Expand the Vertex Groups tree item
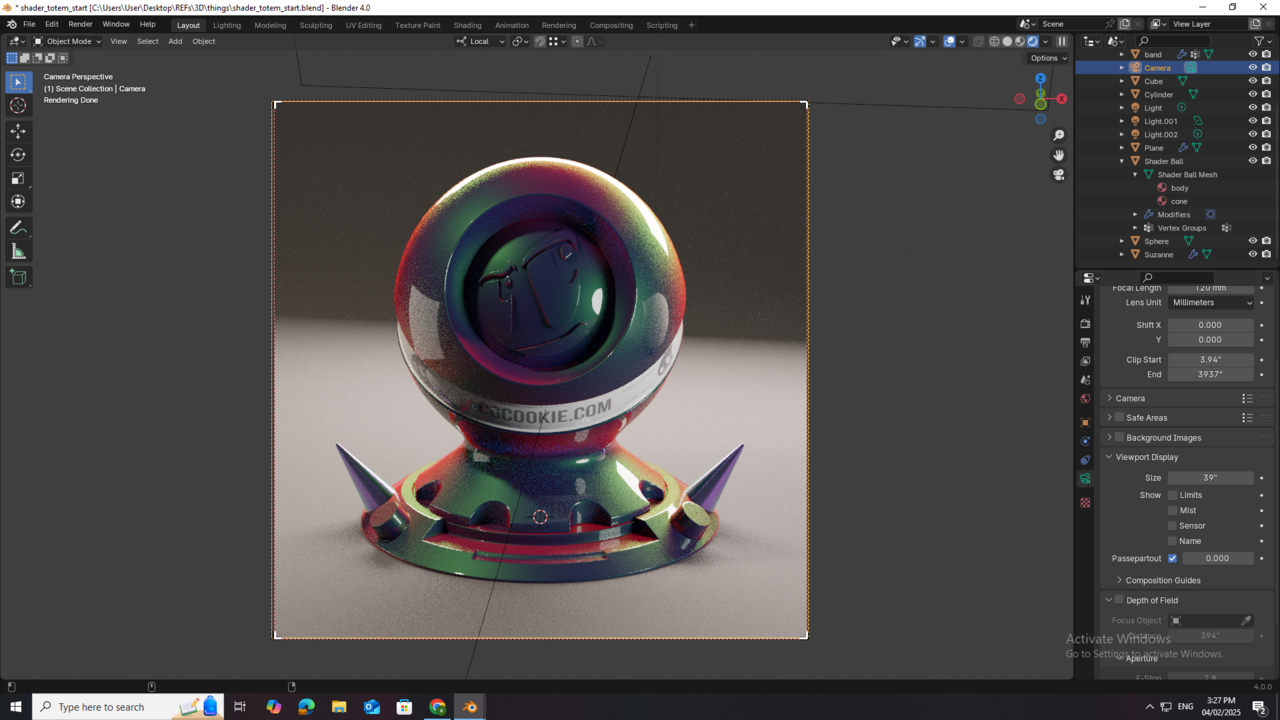Screen dimensions: 1280x720 click(x=1135, y=228)
